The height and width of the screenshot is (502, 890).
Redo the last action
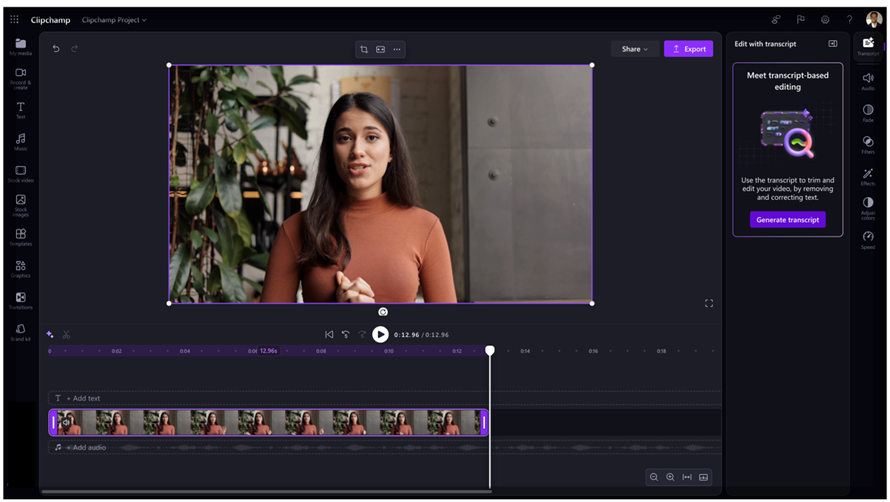pos(74,49)
